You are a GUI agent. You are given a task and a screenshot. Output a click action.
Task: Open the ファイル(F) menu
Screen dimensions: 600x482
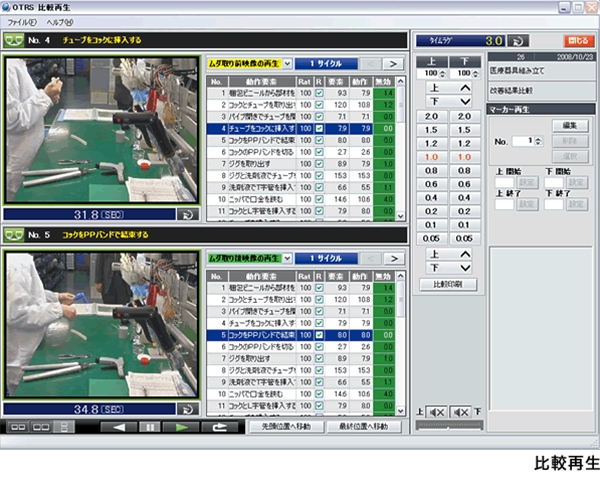pyautogui.click(x=22, y=22)
